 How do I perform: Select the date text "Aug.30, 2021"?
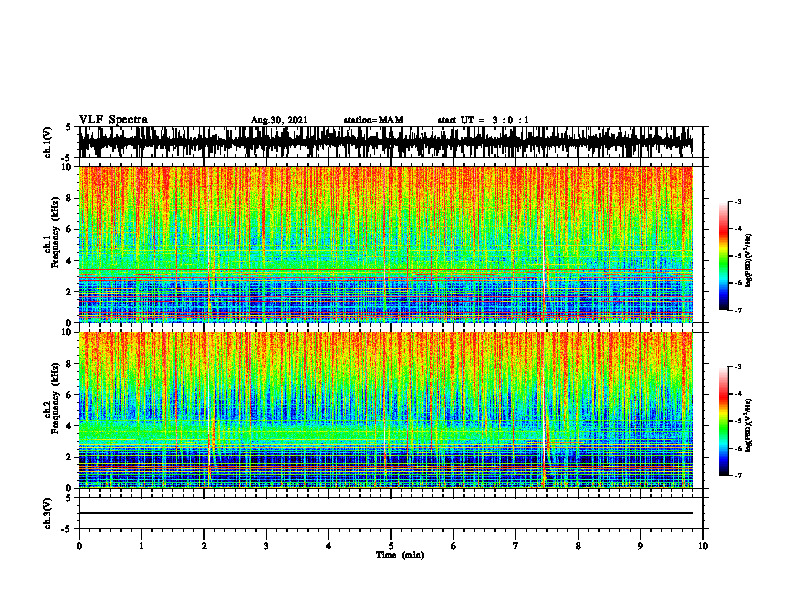click(279, 120)
